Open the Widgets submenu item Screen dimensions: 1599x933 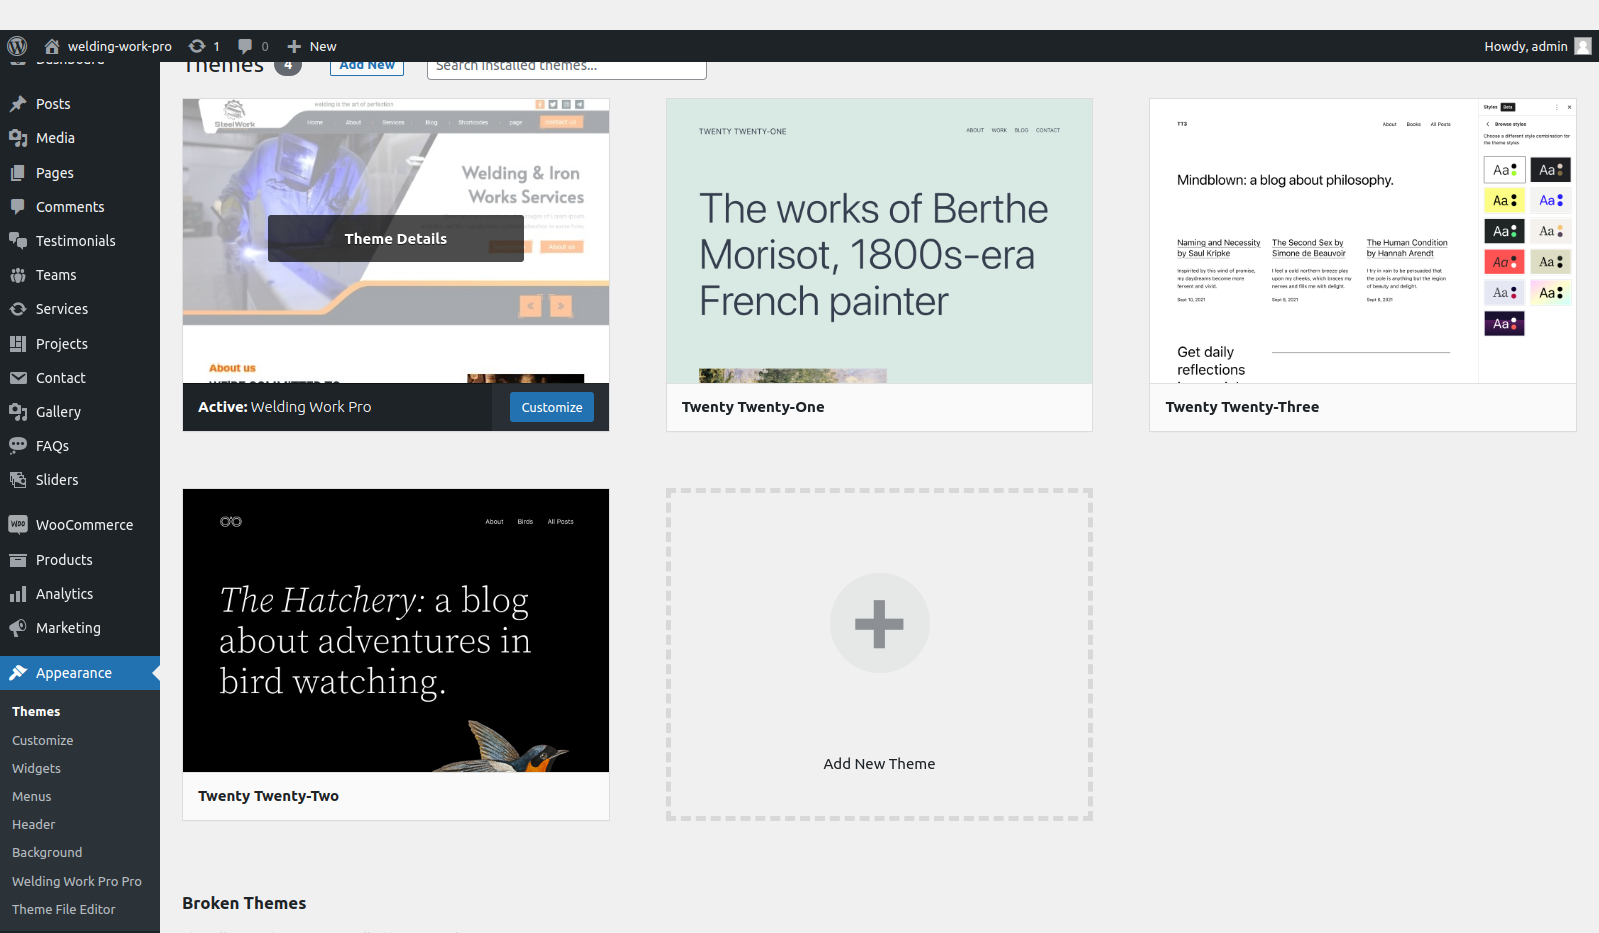[37, 769]
